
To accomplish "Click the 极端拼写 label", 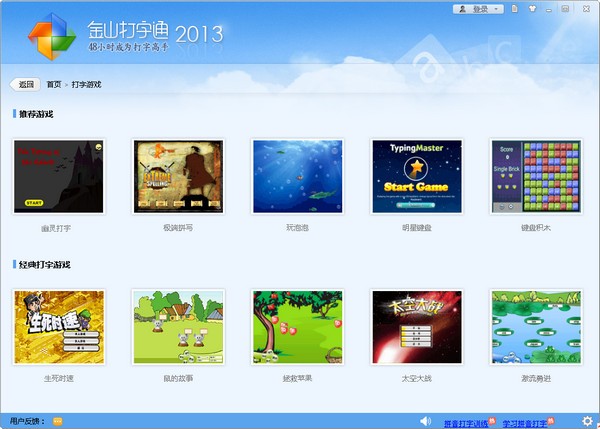I will click(178, 228).
